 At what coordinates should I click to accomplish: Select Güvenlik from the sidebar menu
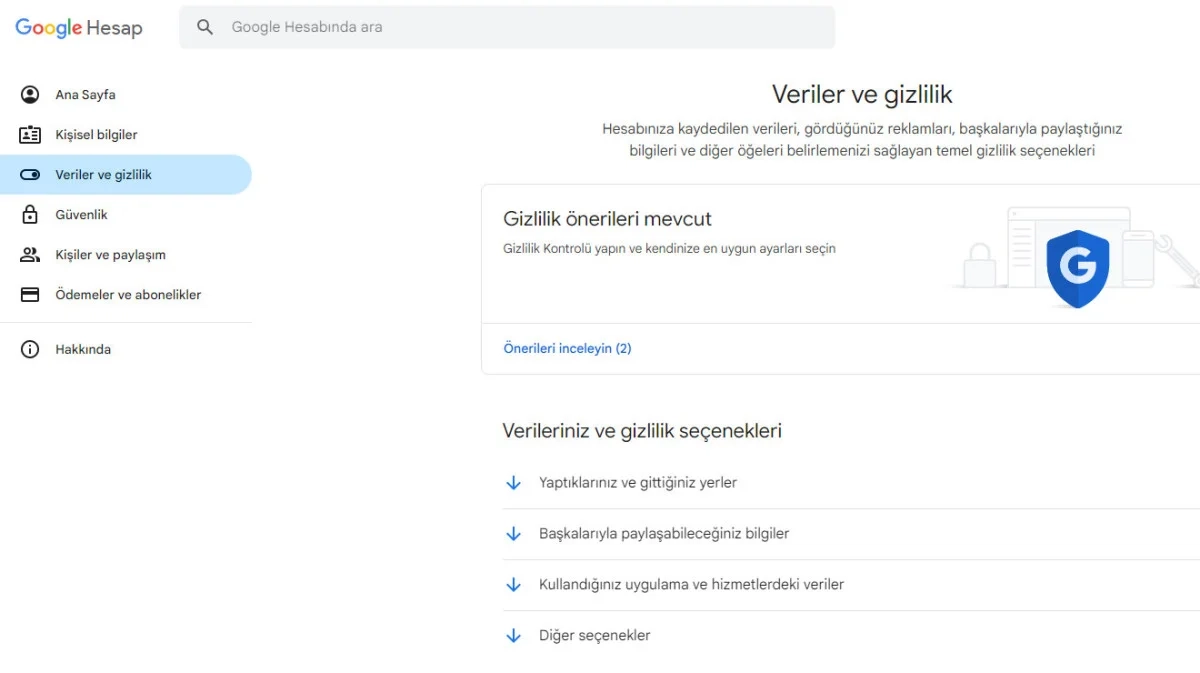[x=81, y=215]
